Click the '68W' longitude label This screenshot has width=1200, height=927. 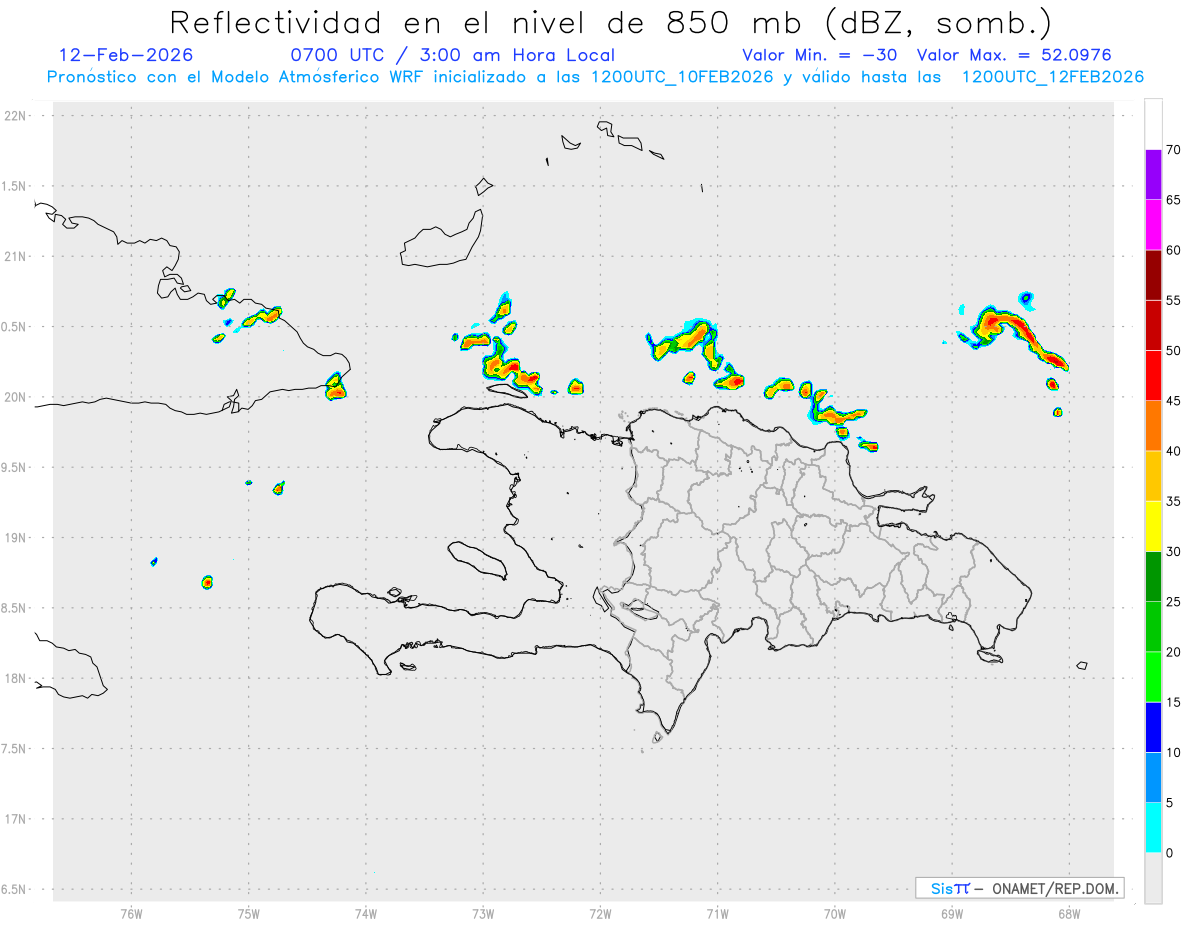1068,913
